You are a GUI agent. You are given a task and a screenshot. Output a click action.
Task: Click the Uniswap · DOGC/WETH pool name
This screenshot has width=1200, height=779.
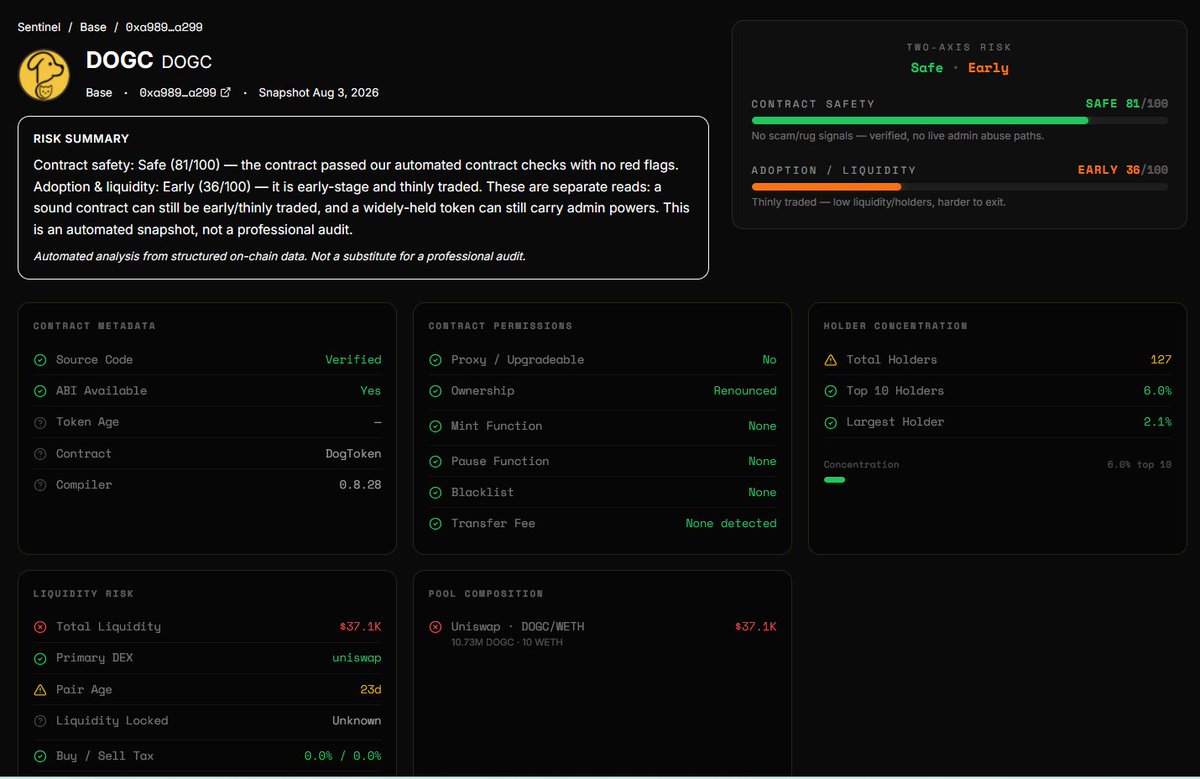[x=518, y=627]
